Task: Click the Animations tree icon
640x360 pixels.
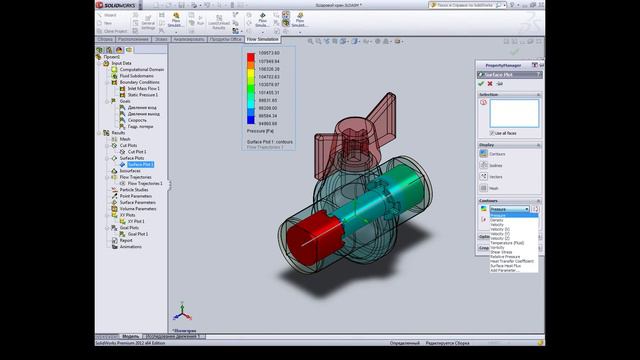Action: (x=114, y=247)
